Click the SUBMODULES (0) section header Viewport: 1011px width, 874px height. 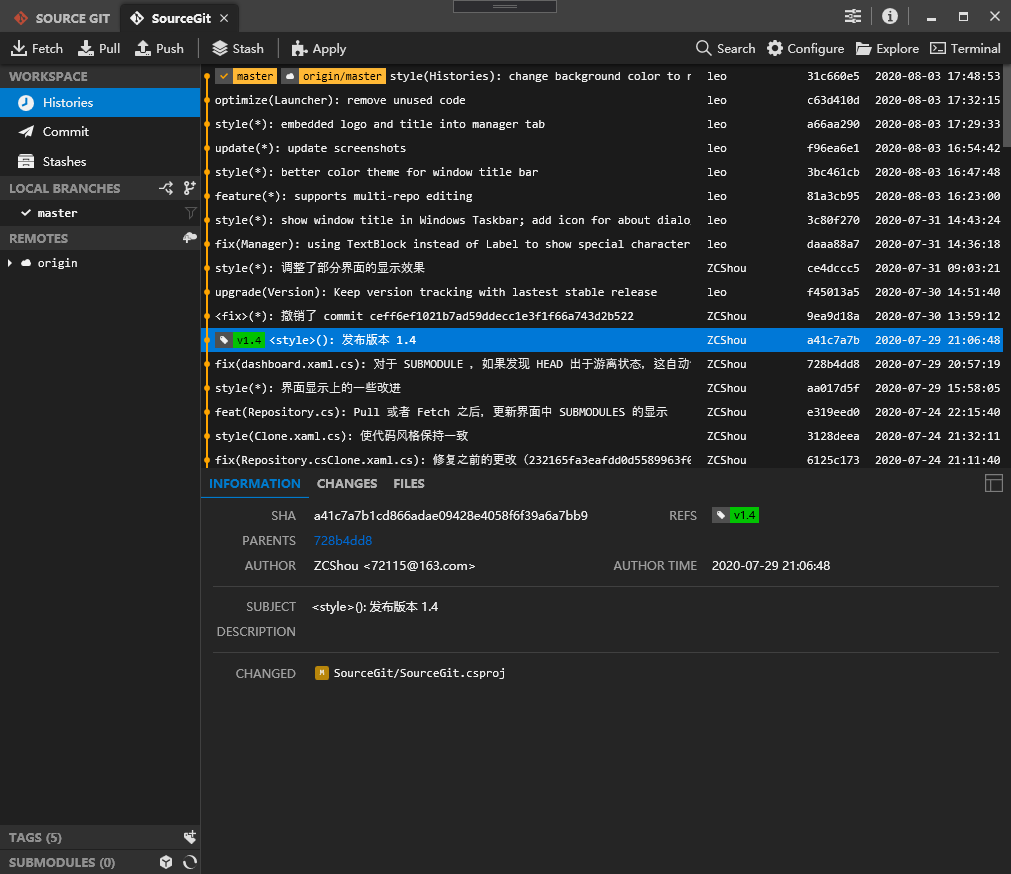coord(100,862)
